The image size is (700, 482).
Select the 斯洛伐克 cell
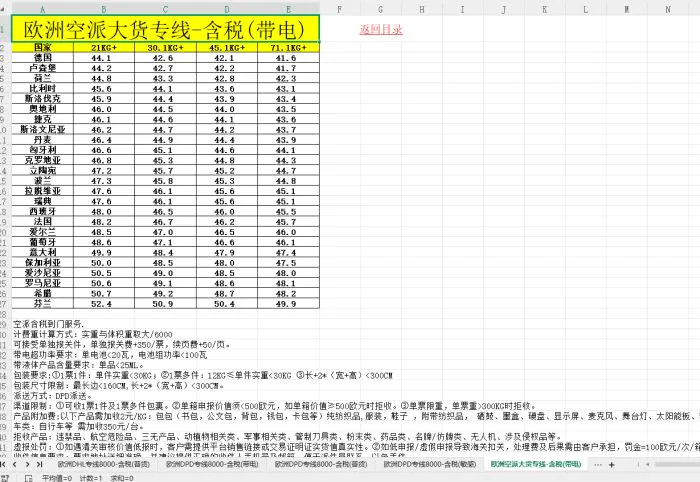[42, 99]
